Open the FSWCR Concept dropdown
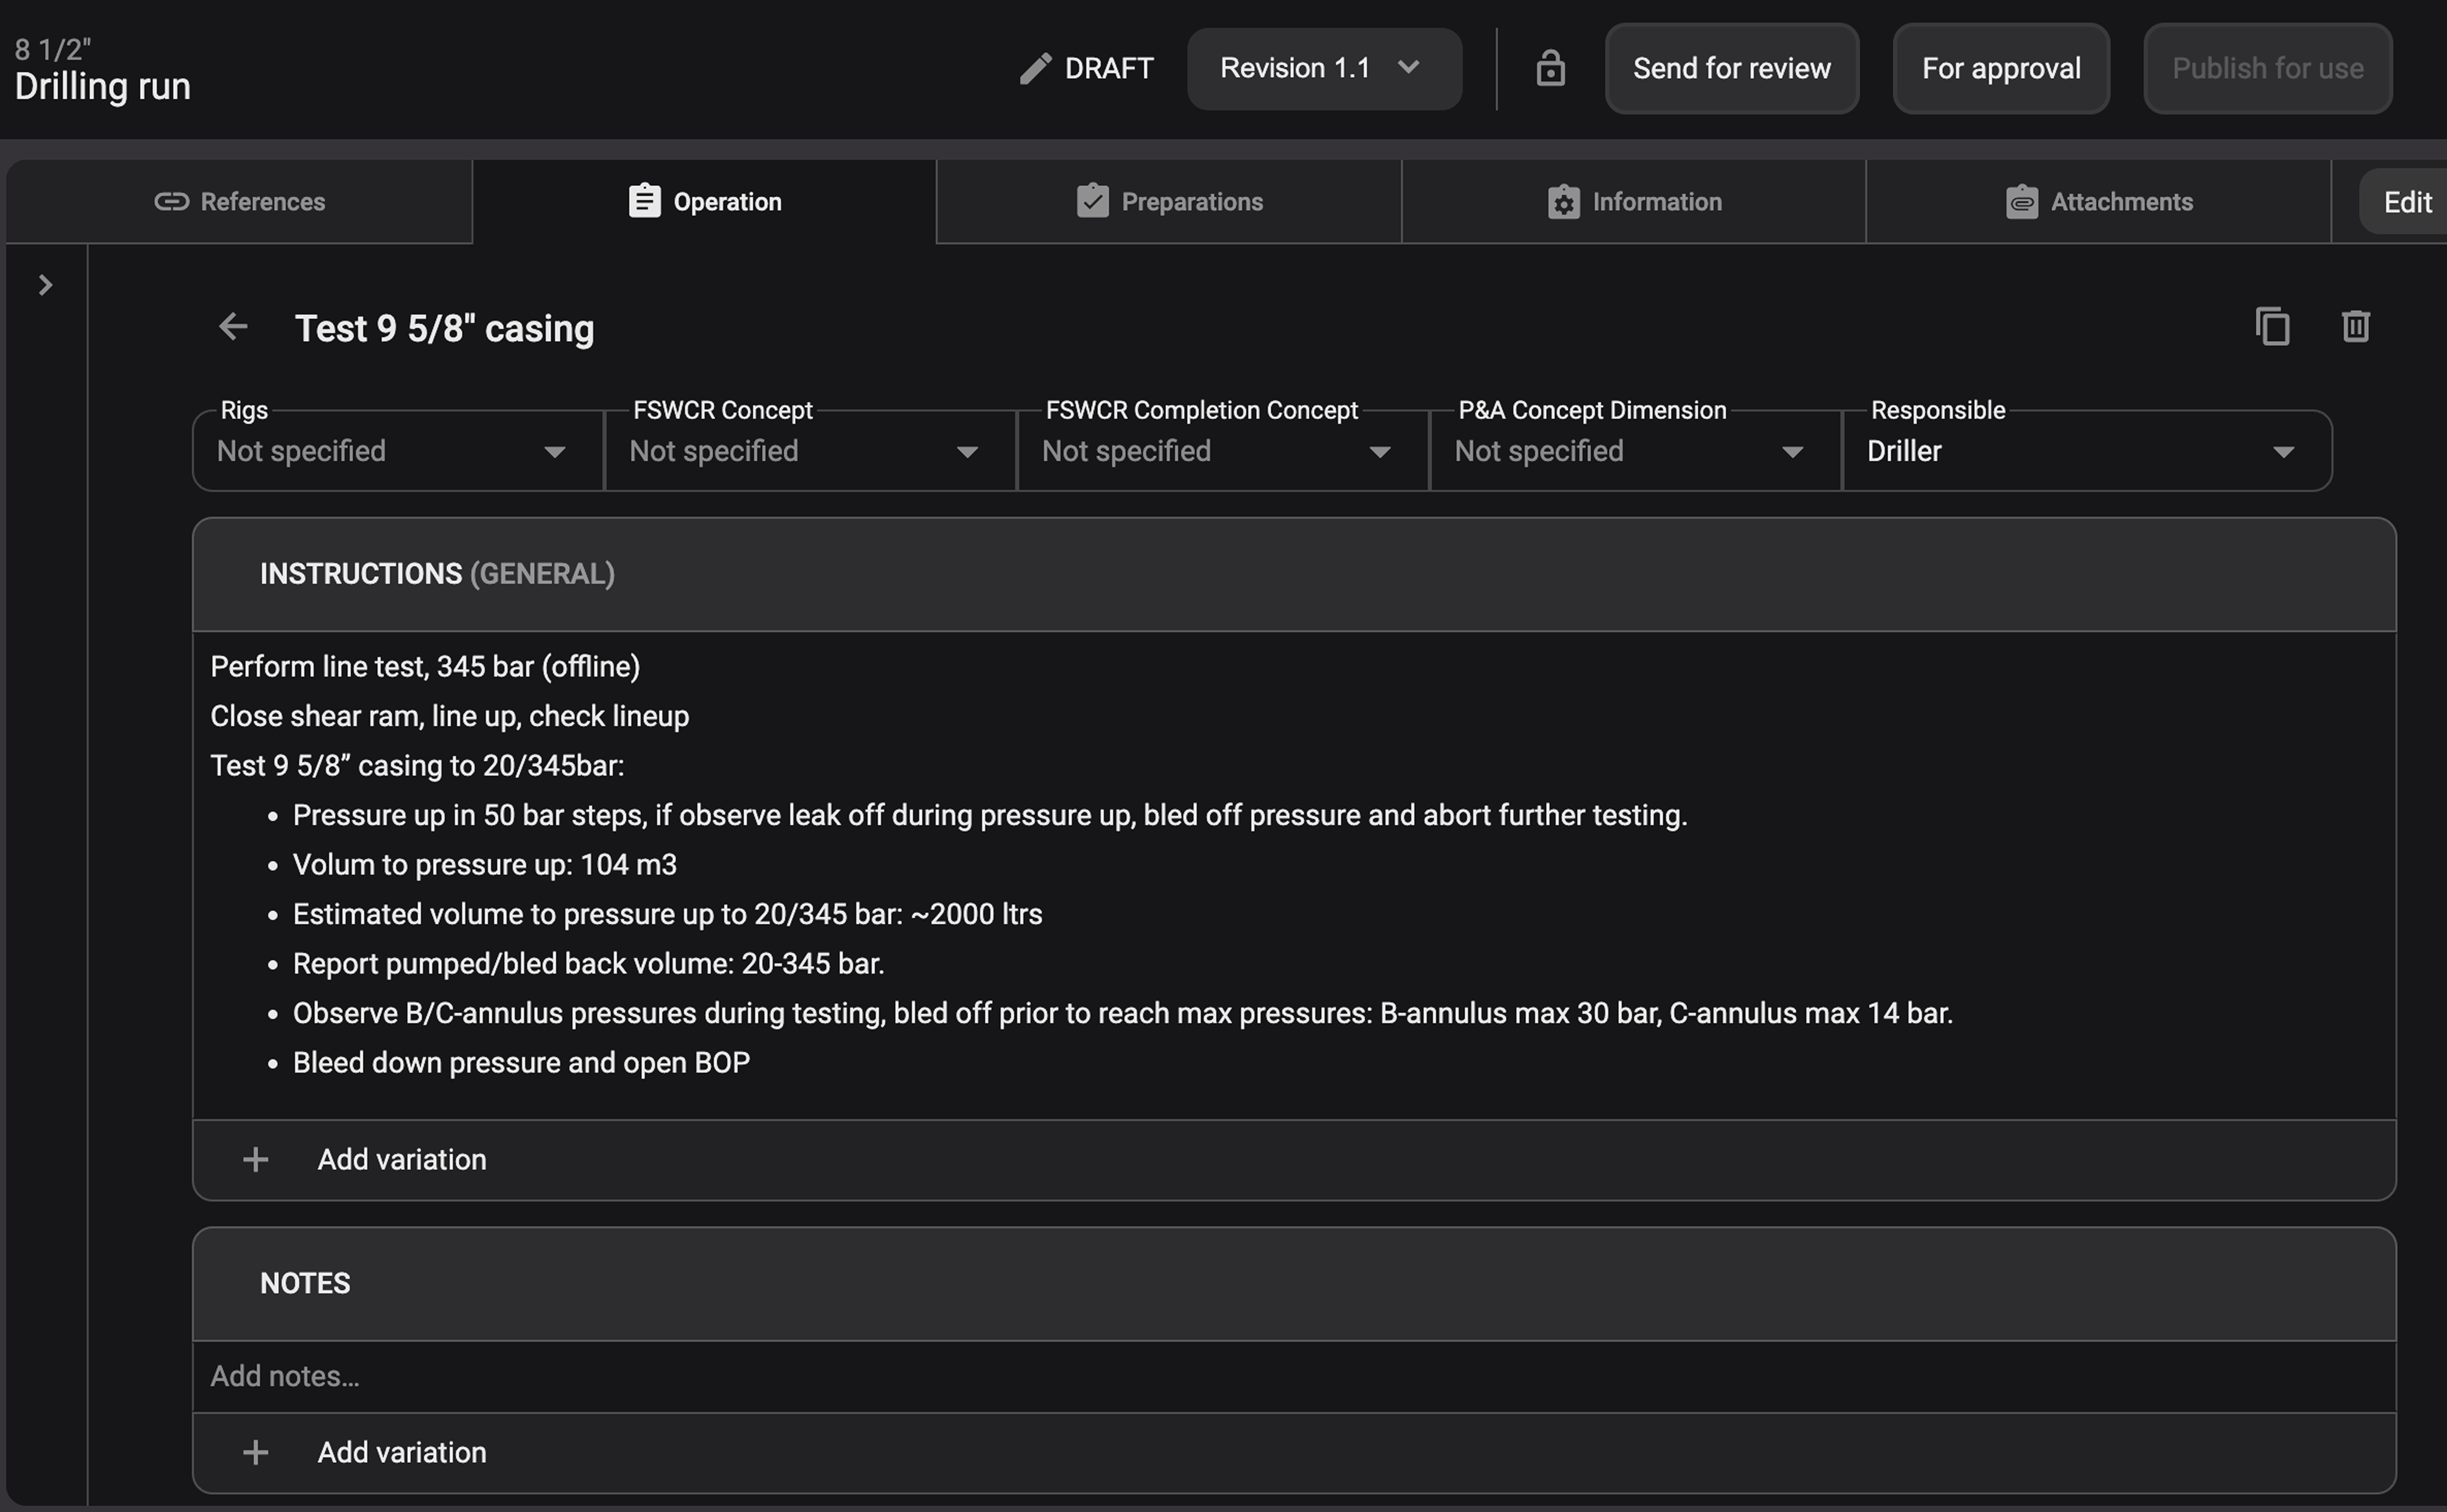The image size is (2447, 1512). coord(809,451)
